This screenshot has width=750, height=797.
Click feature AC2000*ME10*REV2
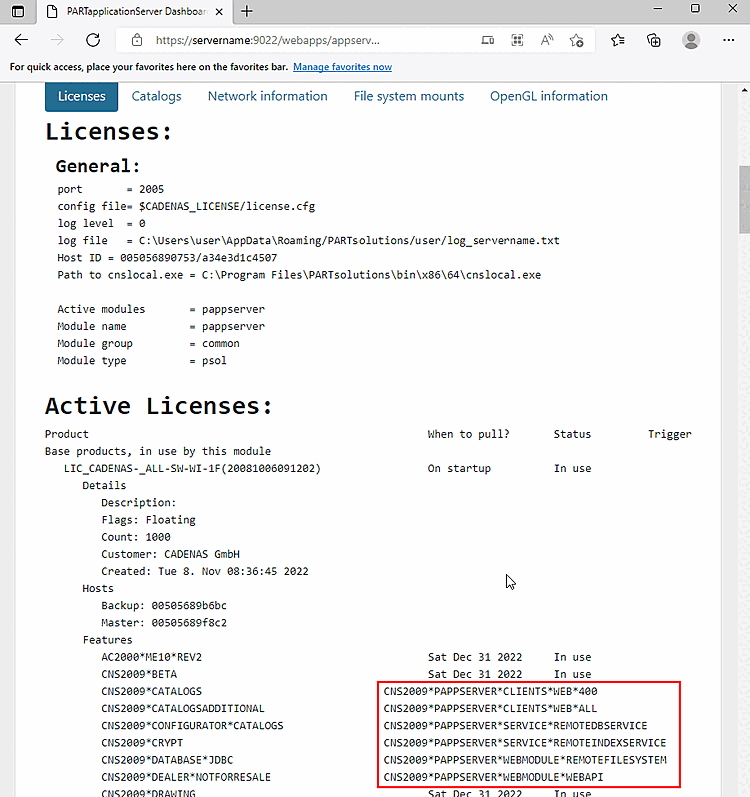pos(151,657)
